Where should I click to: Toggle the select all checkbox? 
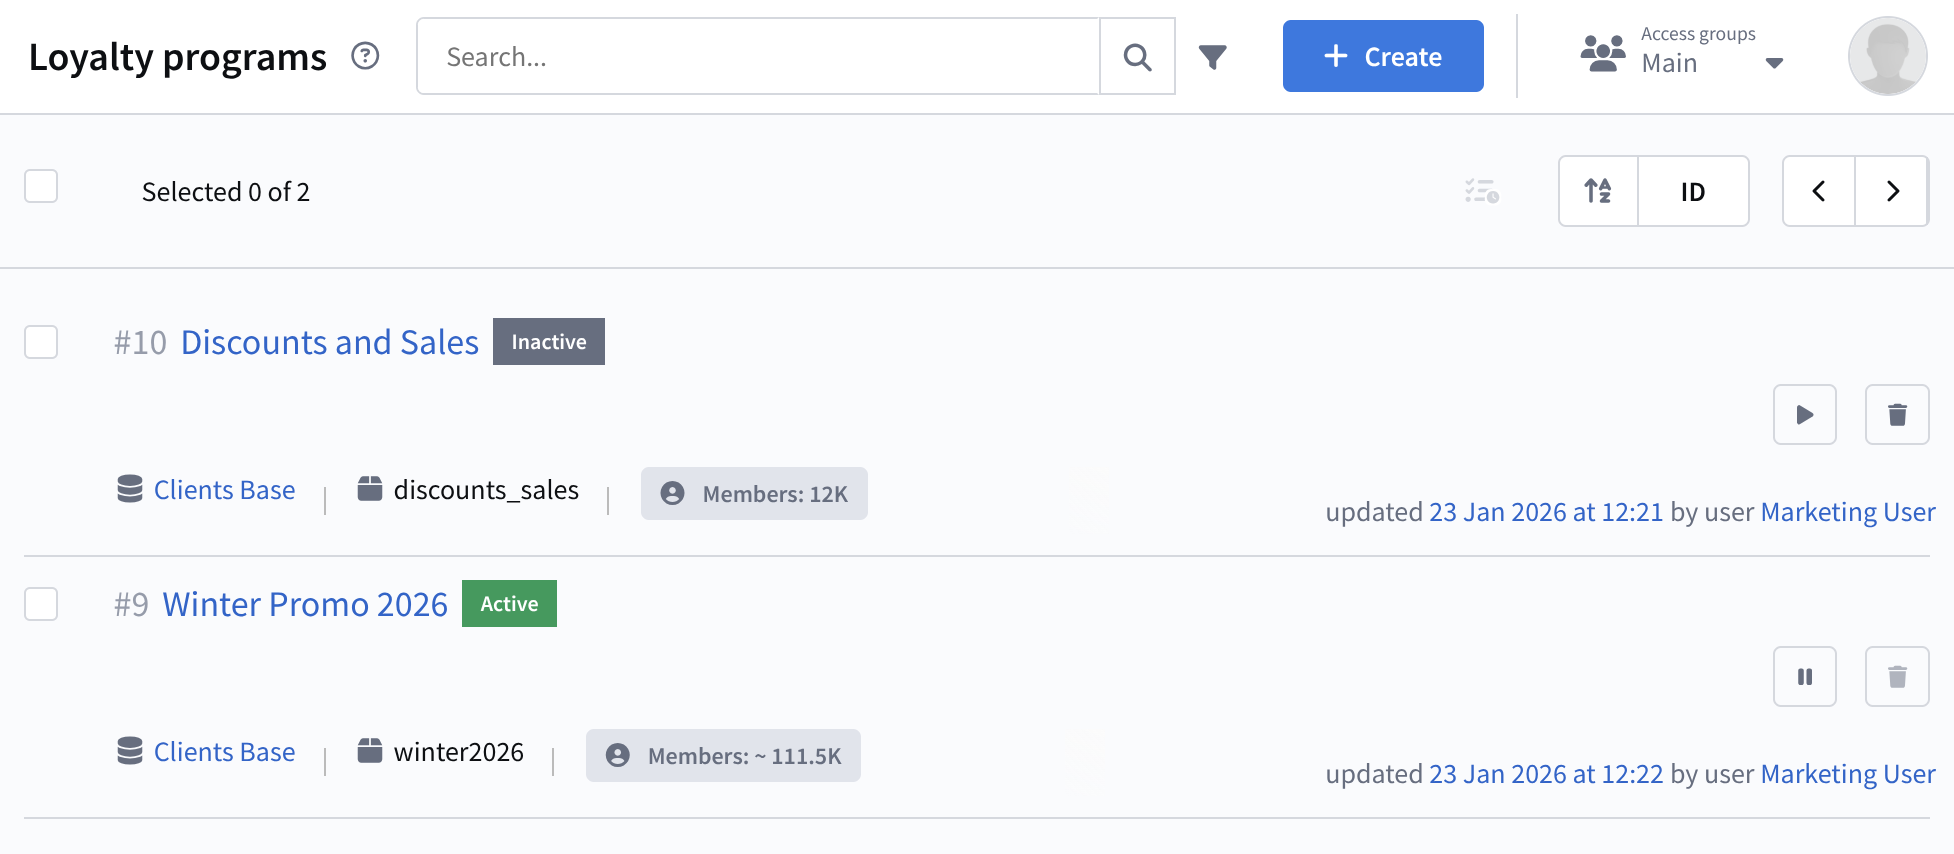[x=41, y=187]
